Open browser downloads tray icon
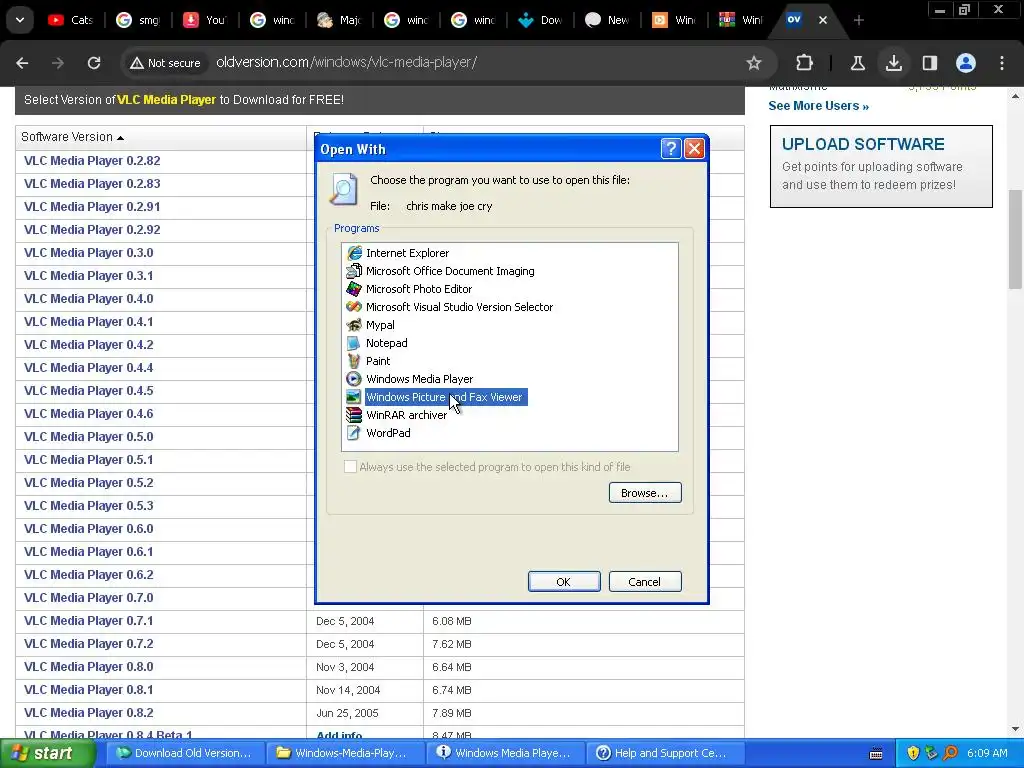 click(893, 63)
